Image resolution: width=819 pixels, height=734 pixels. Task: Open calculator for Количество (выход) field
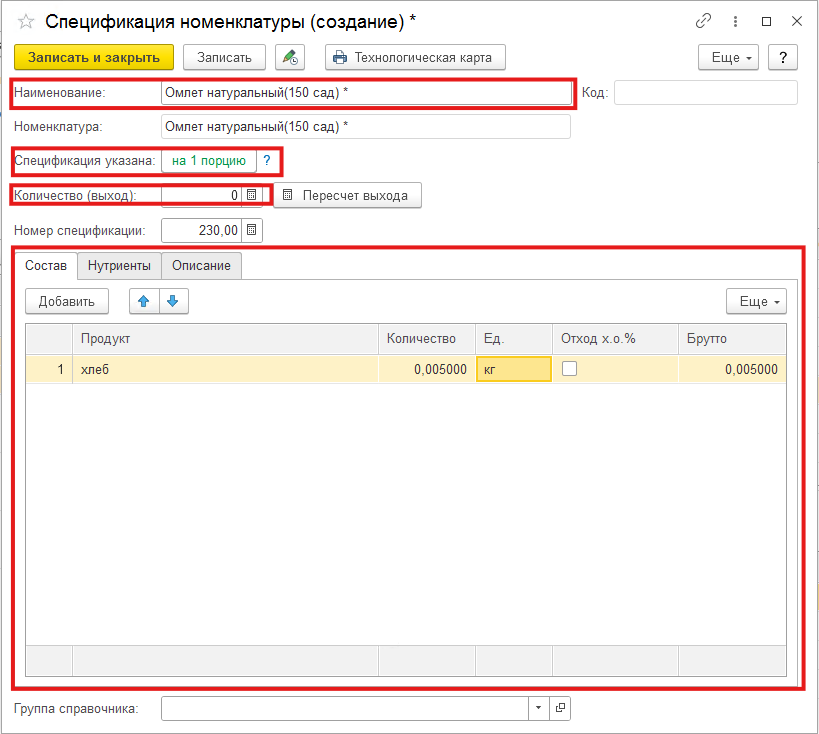point(252,195)
